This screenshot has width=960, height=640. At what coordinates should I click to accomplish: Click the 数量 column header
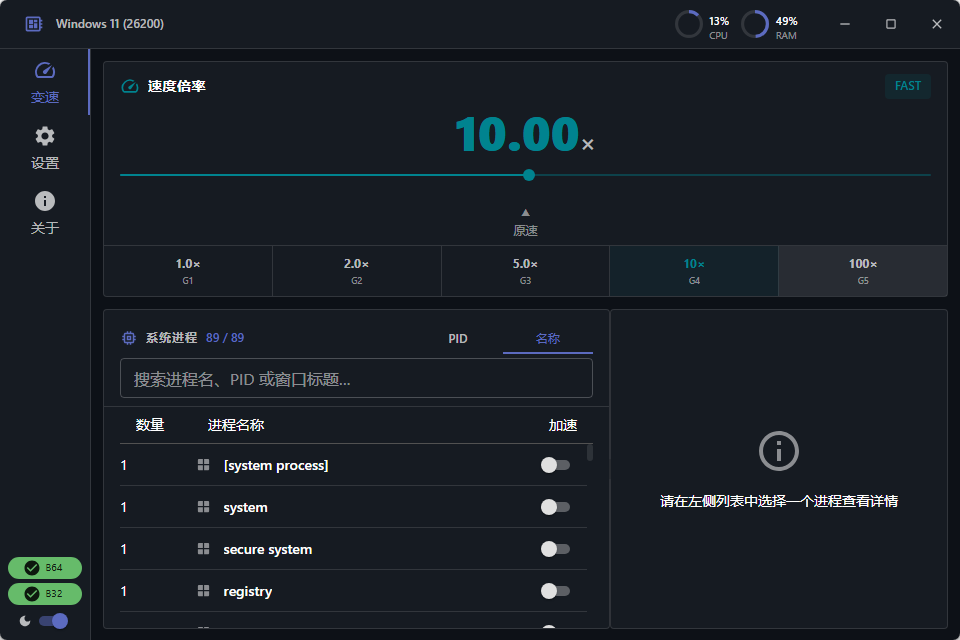tap(150, 425)
